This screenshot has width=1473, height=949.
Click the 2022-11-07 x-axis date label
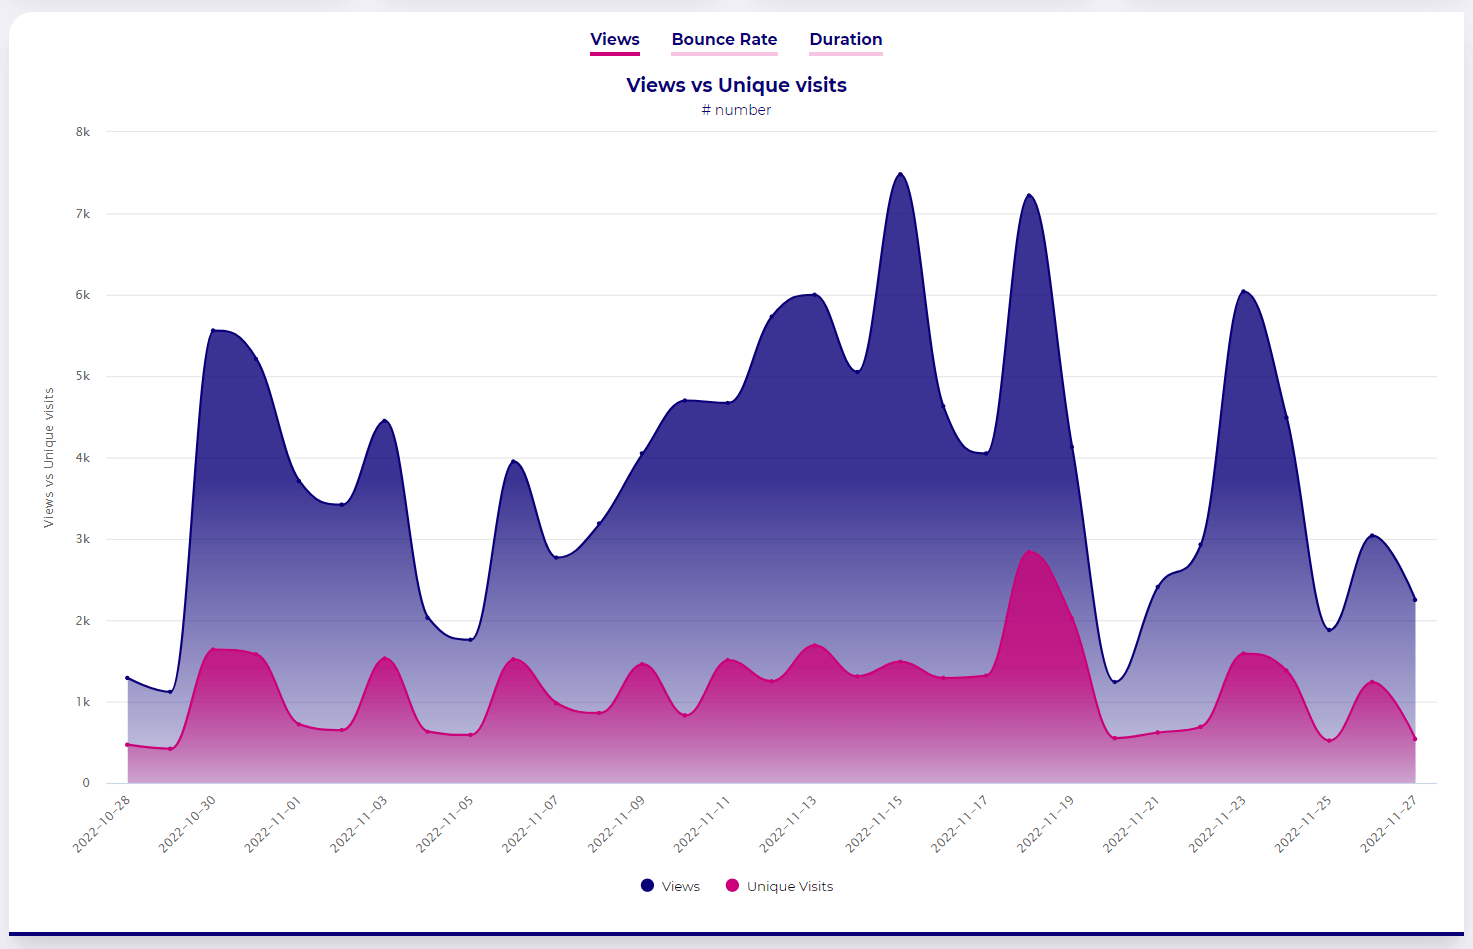pyautogui.click(x=531, y=824)
